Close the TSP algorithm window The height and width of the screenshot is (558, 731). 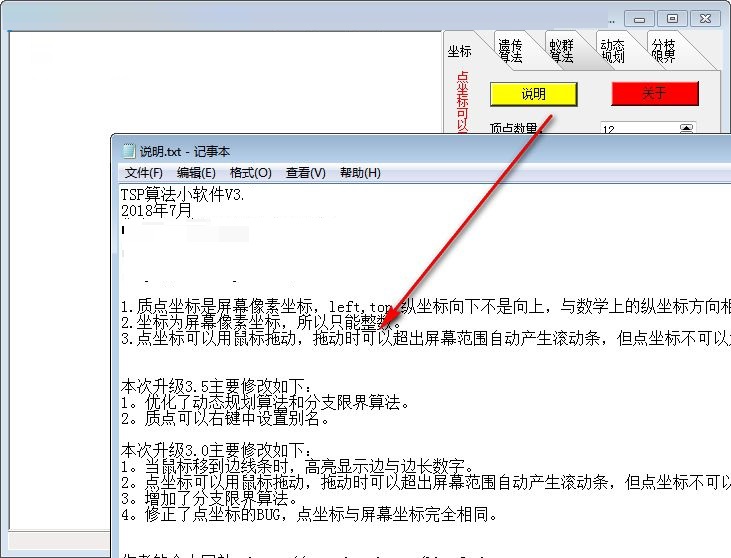705,19
